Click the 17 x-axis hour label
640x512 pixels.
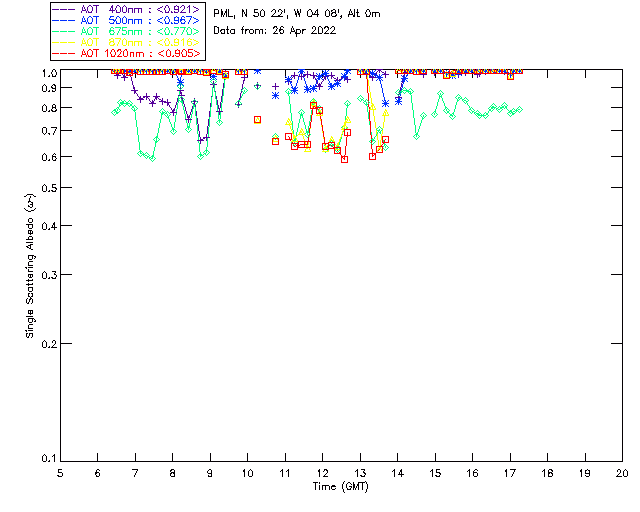510,473
